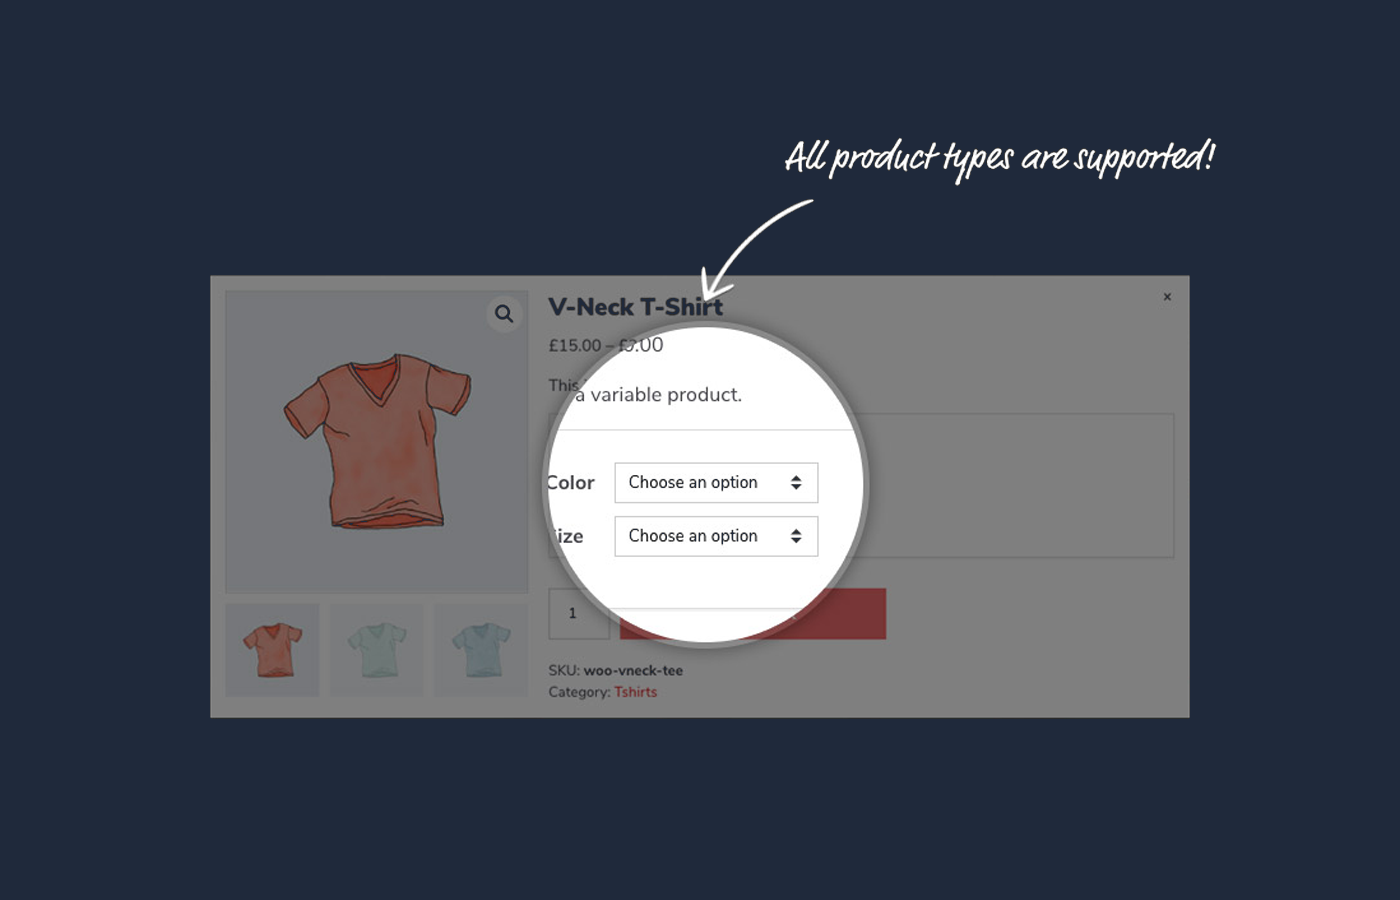
Task: Open the Size "Choose an option" dropdown
Action: click(x=716, y=536)
